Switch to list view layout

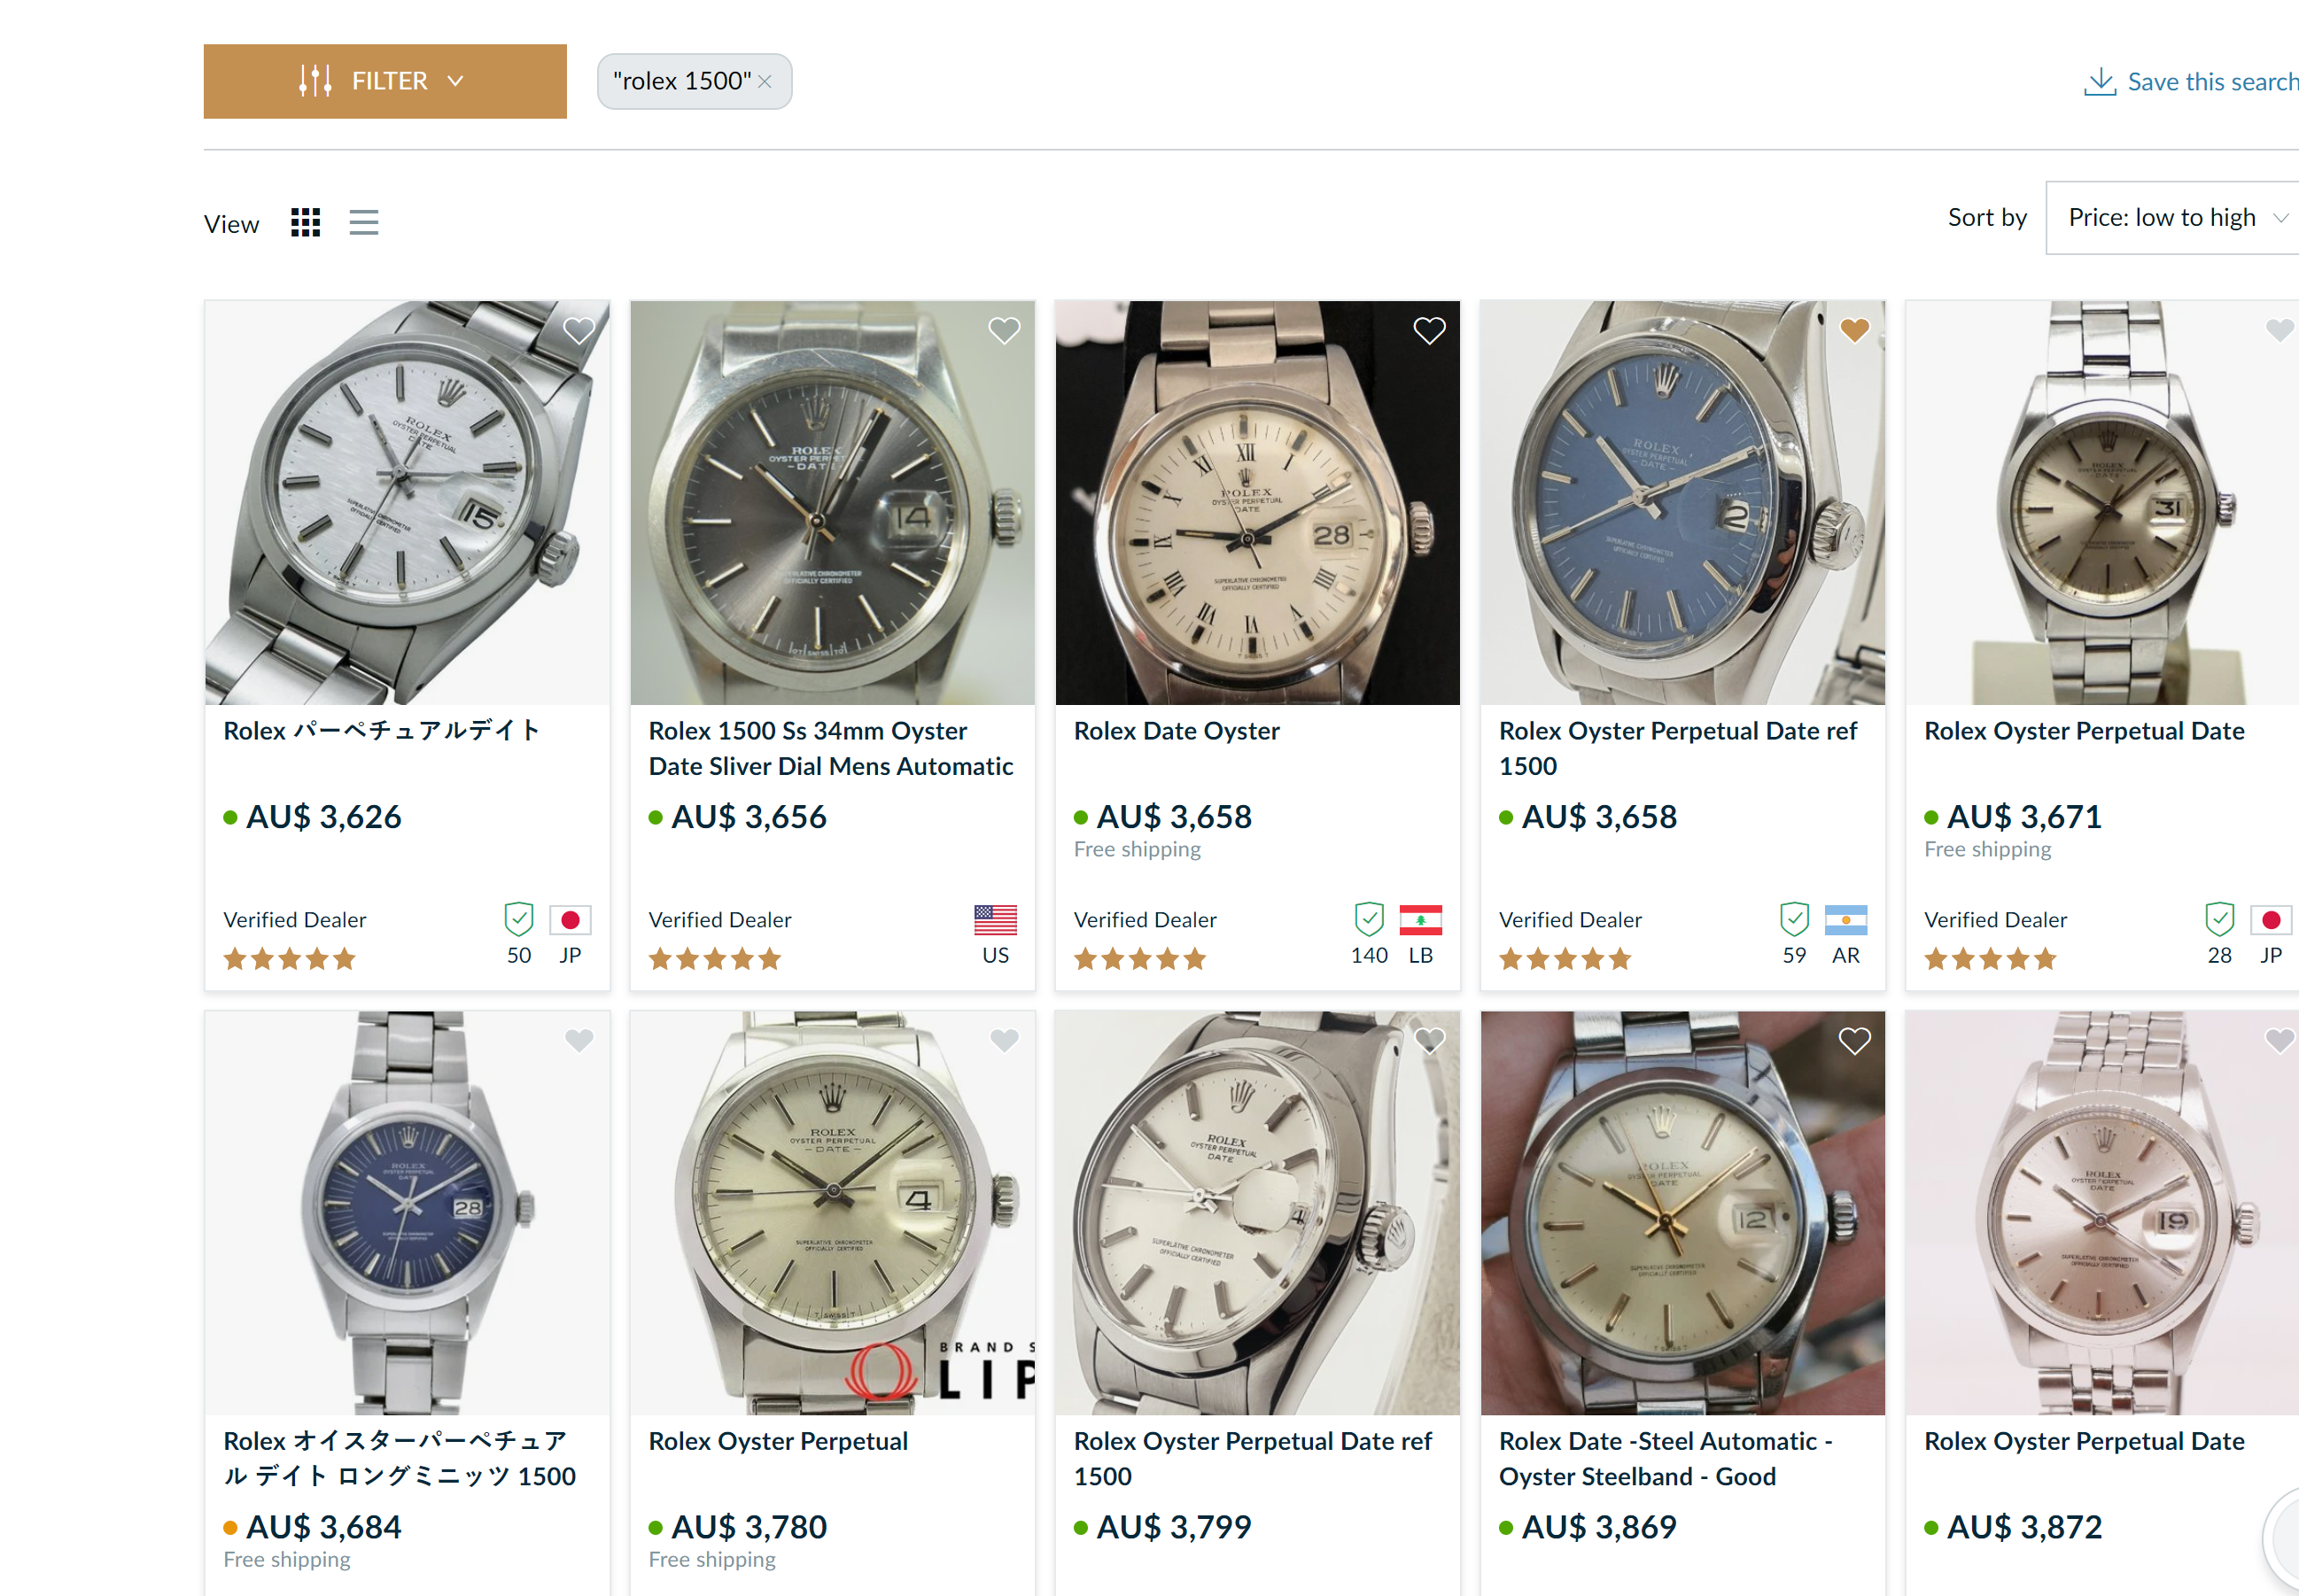click(x=363, y=222)
